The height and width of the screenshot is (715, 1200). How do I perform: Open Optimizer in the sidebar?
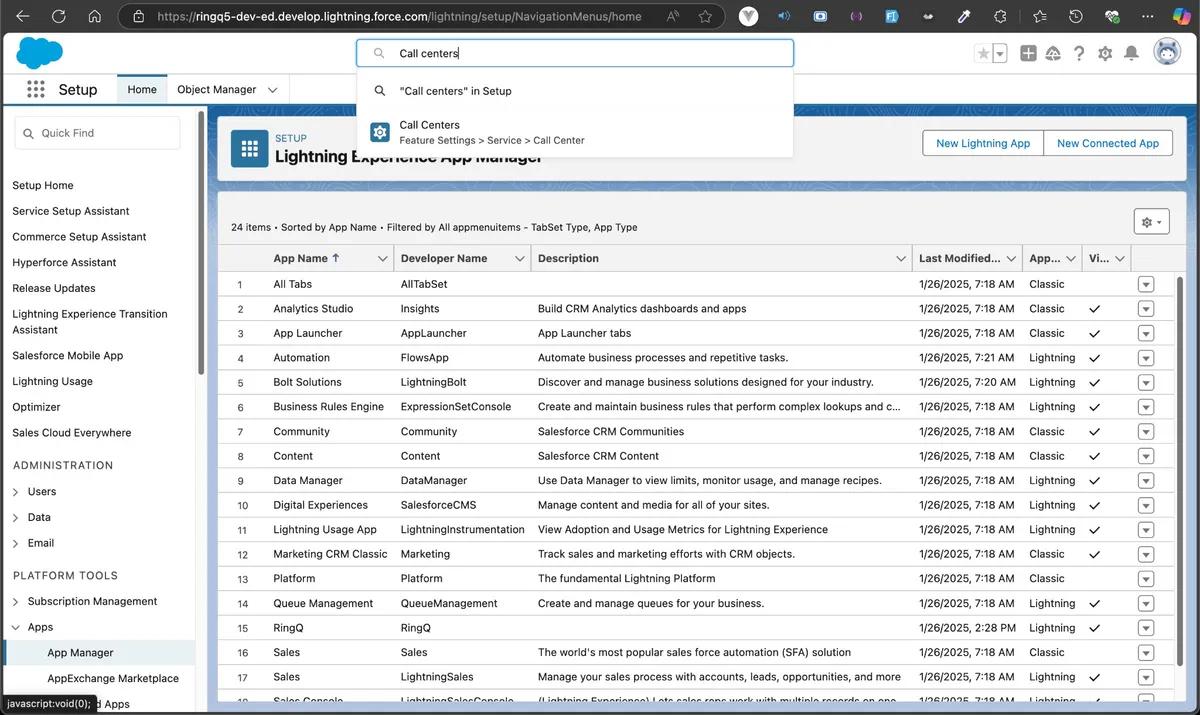(x=36, y=407)
